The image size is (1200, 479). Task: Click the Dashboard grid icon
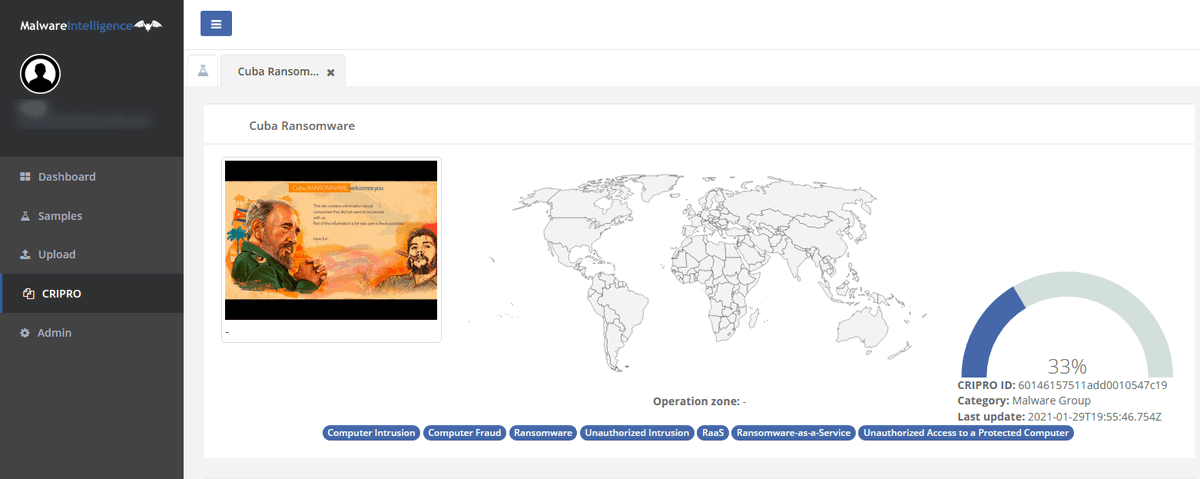coord(25,177)
